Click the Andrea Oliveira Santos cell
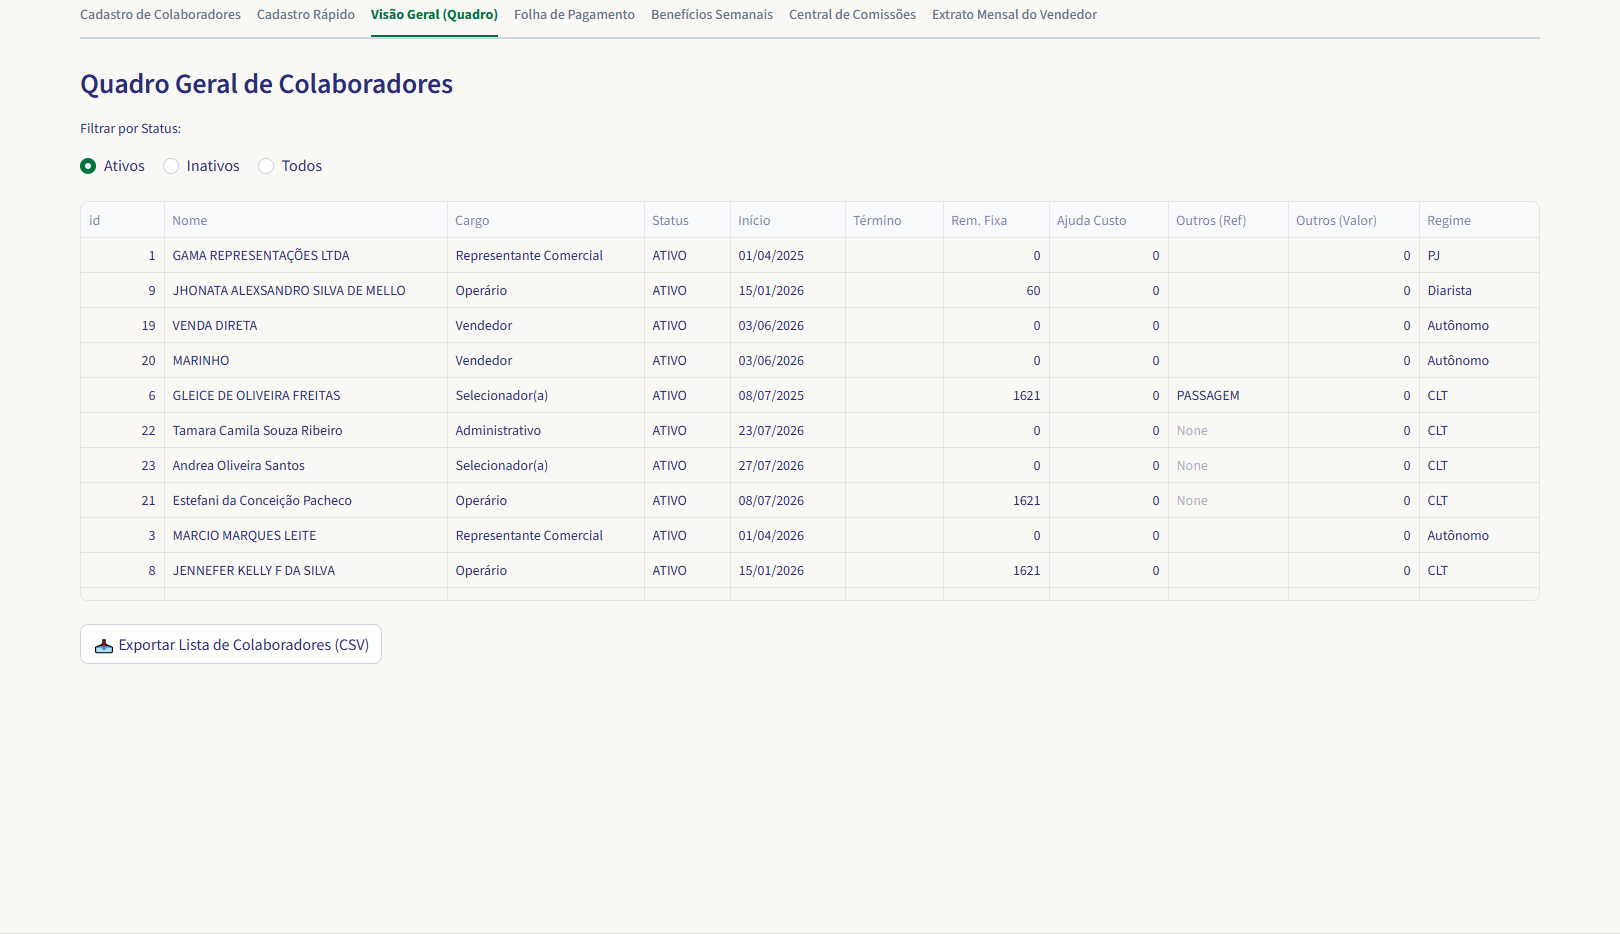 coord(306,465)
